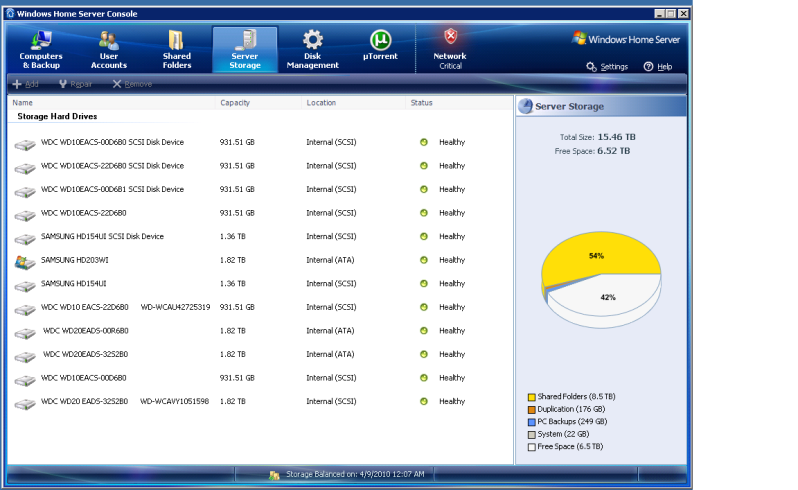Click the Repair toolbar button
Screen dimensions: 798x490
[75, 84]
